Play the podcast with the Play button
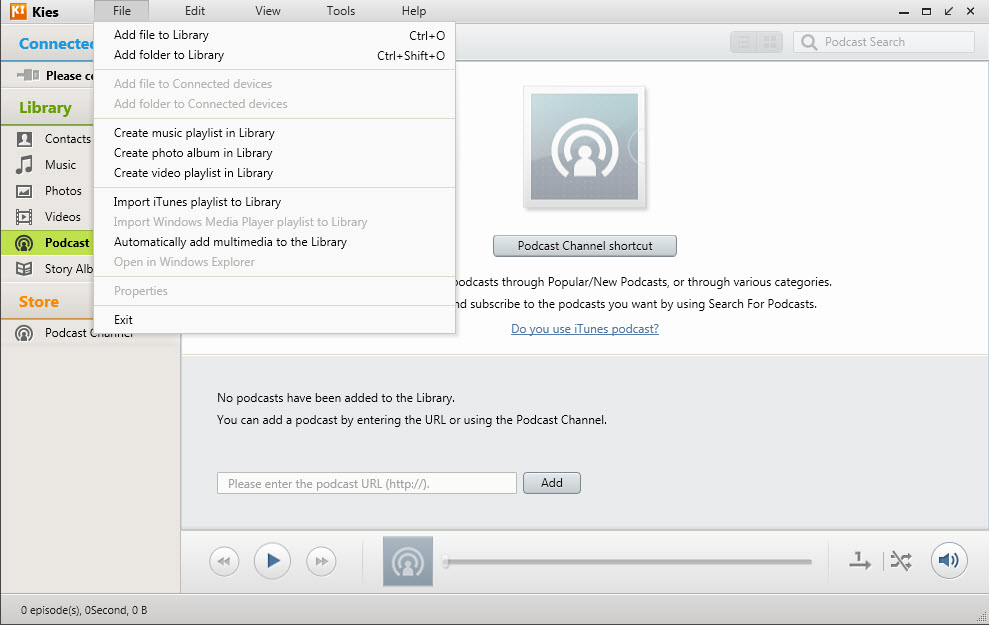This screenshot has height=625, width=990. pos(273,561)
